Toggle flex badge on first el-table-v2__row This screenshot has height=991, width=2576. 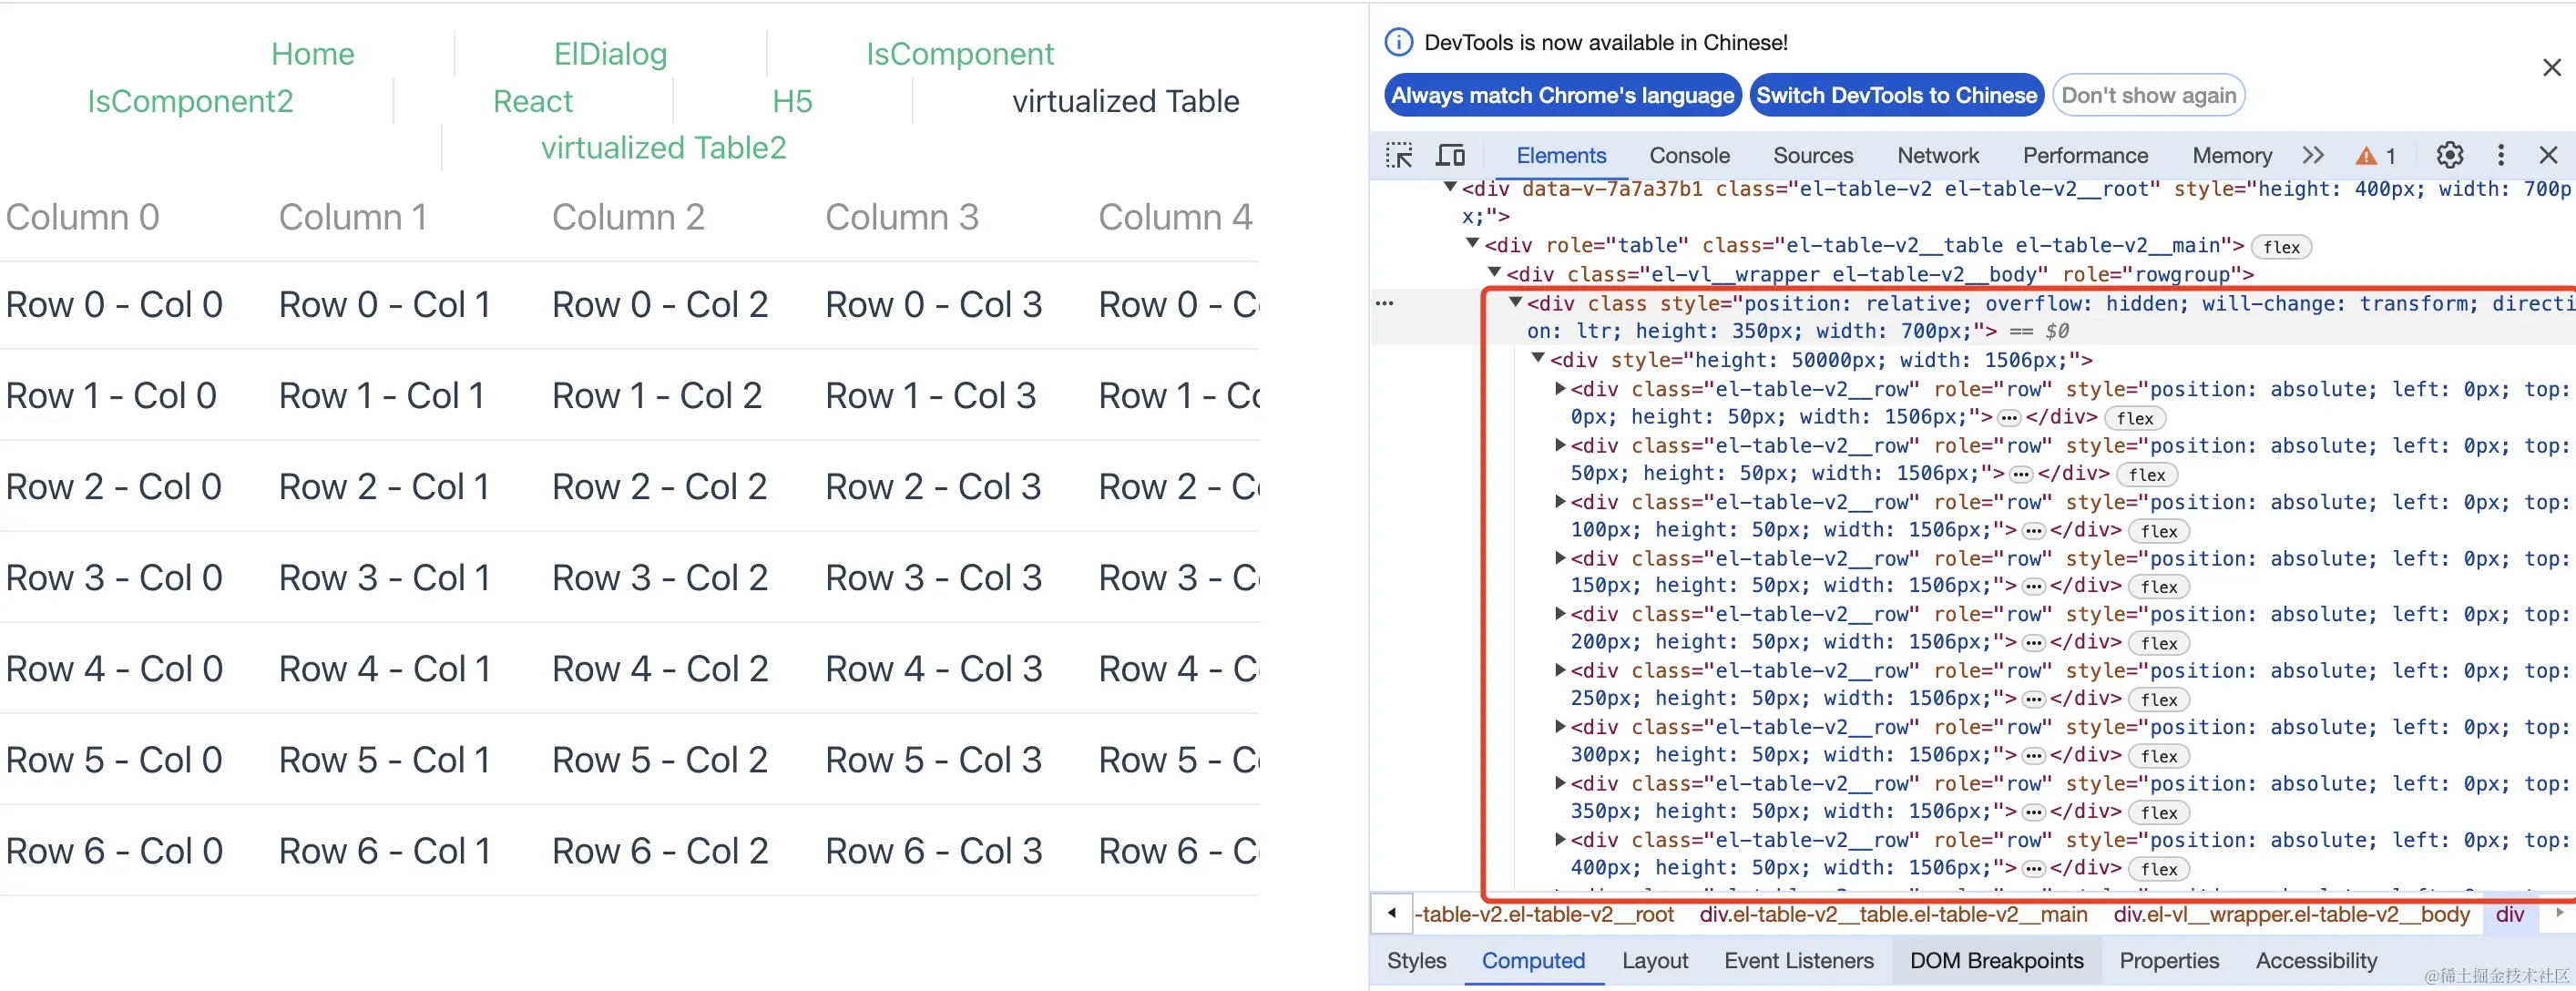(x=2134, y=418)
